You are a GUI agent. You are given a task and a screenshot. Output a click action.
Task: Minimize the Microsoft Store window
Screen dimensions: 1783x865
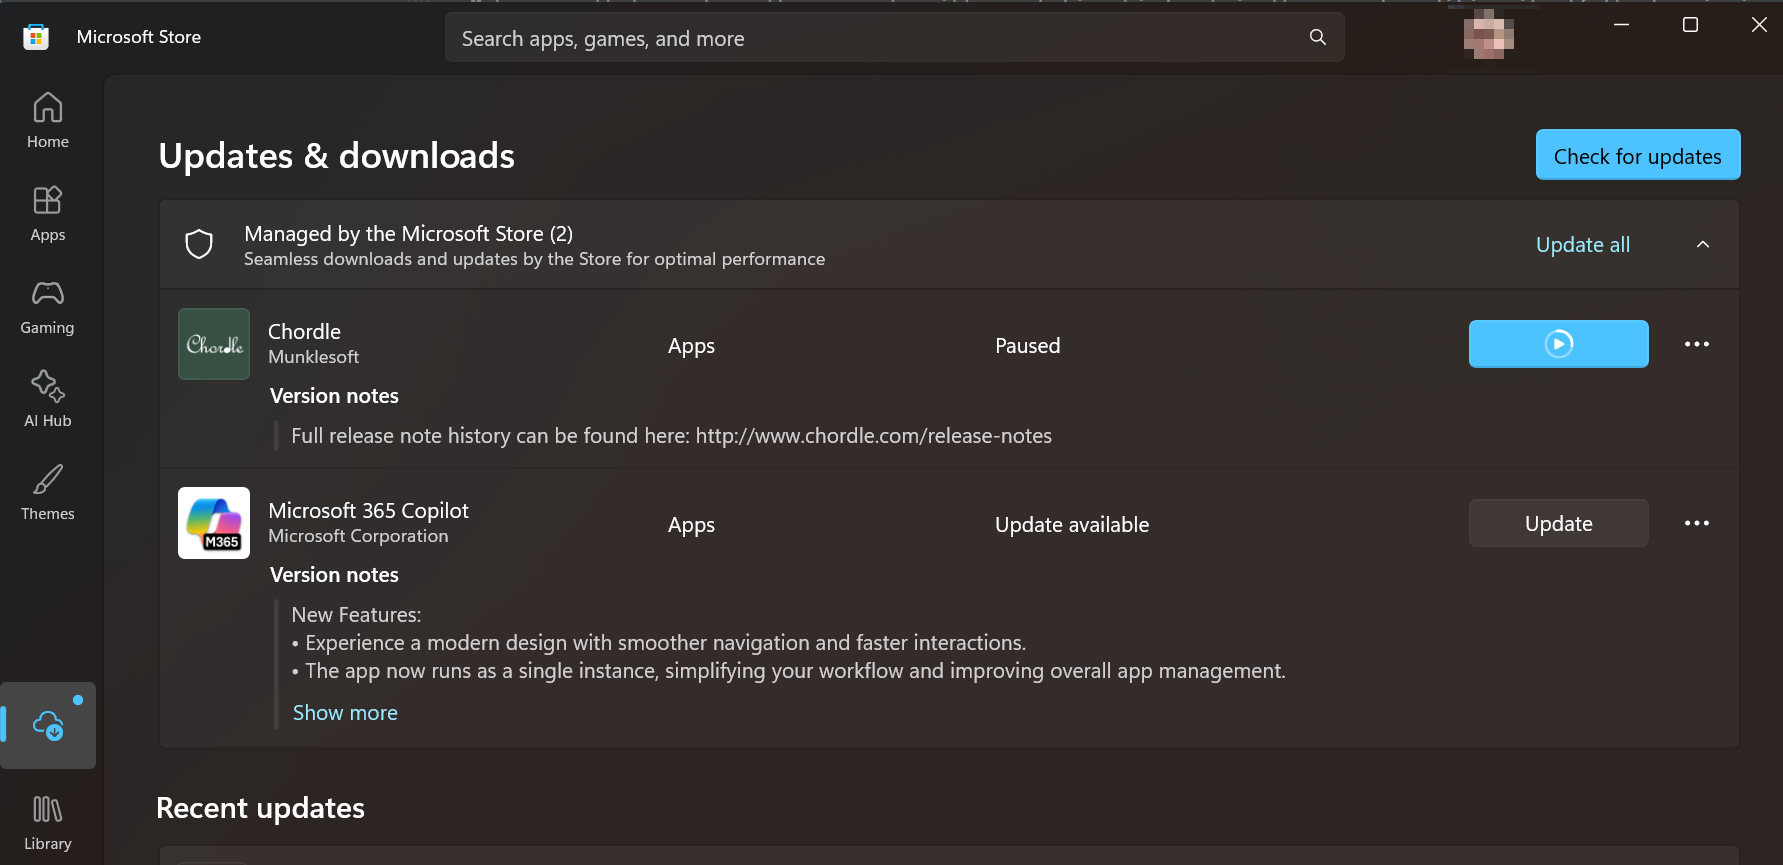click(1622, 25)
